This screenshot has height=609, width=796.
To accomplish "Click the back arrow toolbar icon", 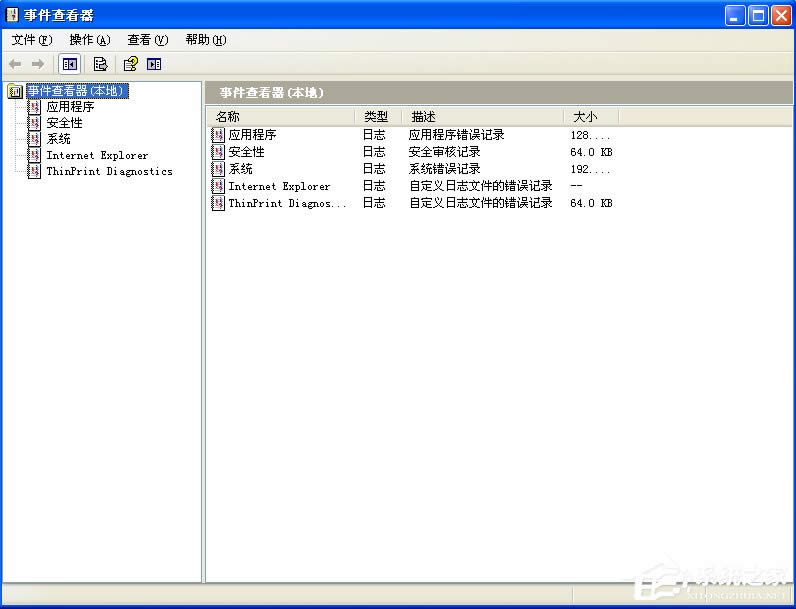I will (15, 64).
